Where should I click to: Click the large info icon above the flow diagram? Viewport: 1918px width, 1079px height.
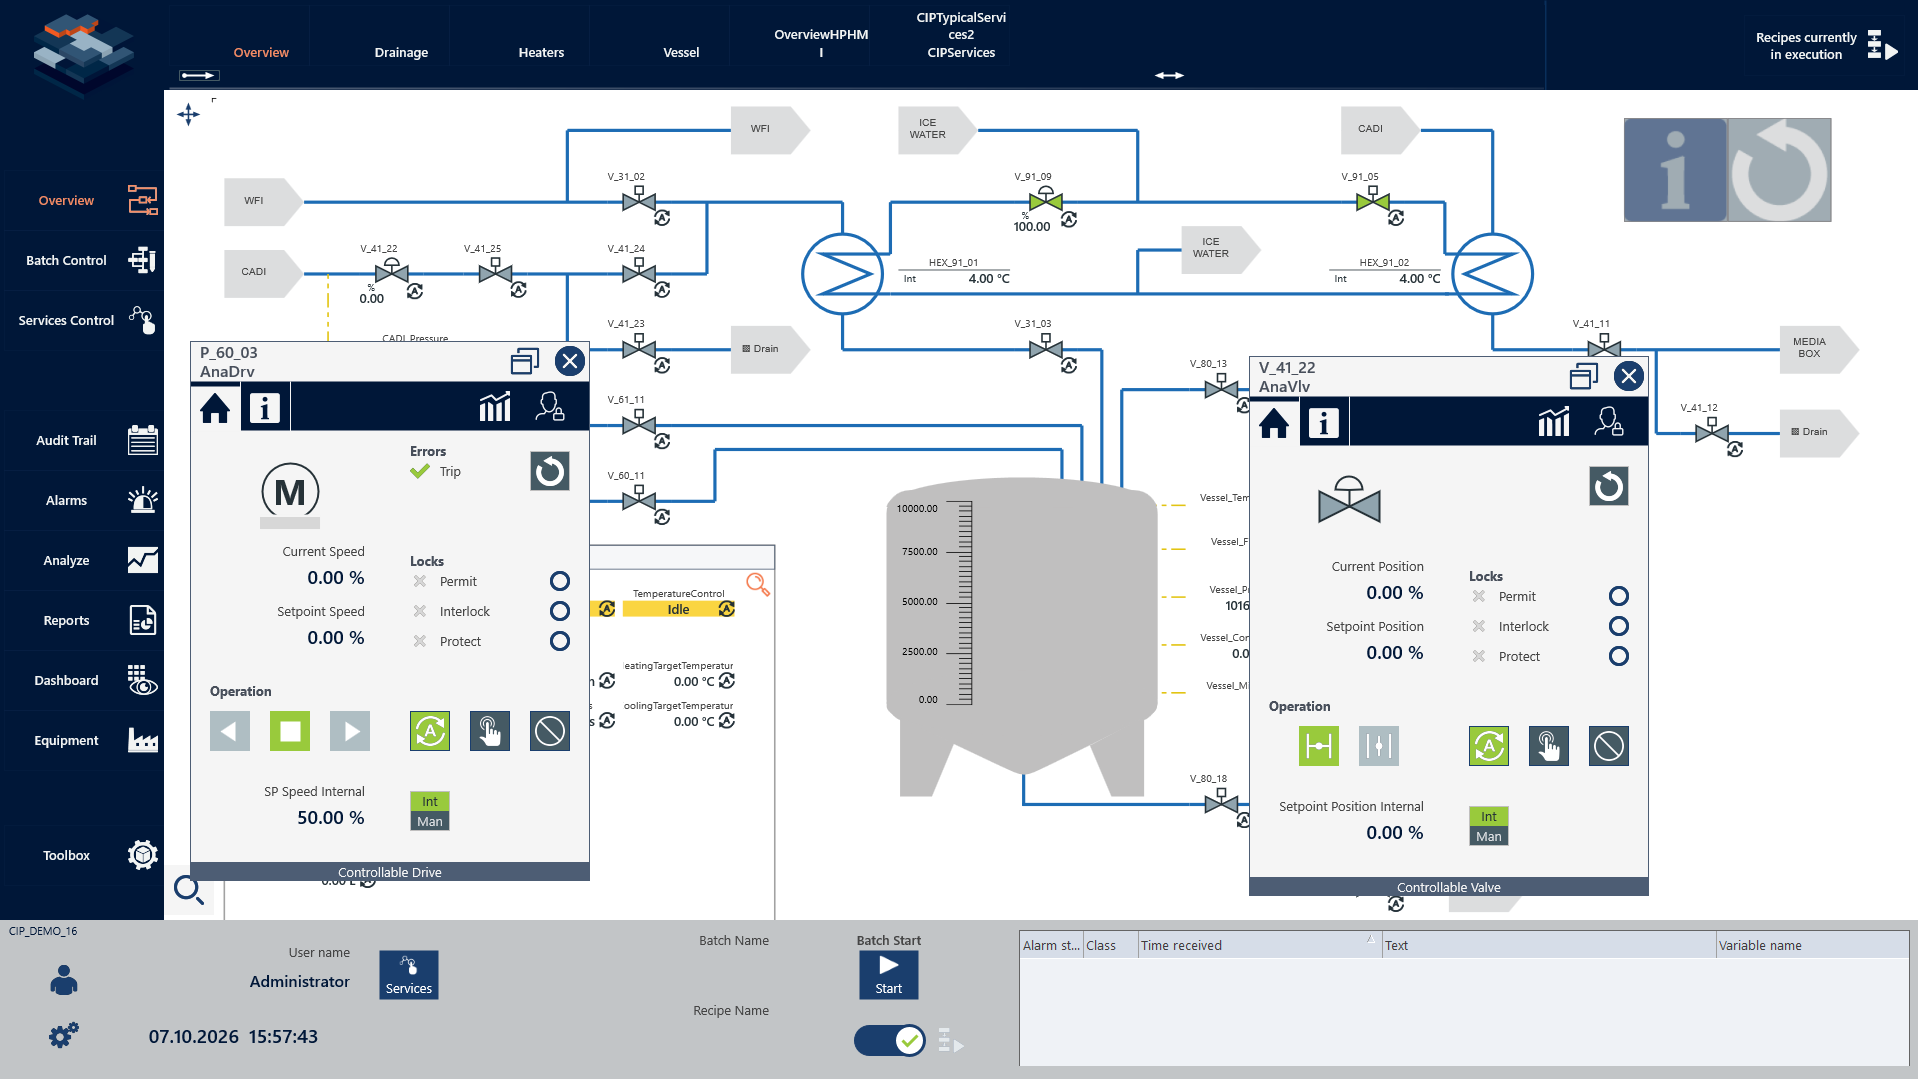[1675, 170]
